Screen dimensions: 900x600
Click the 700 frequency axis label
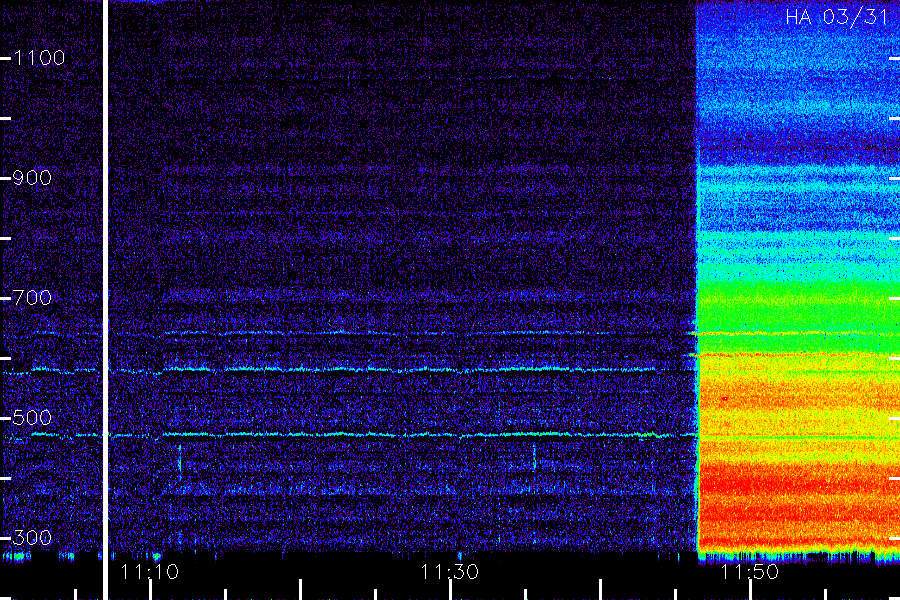tap(32, 298)
